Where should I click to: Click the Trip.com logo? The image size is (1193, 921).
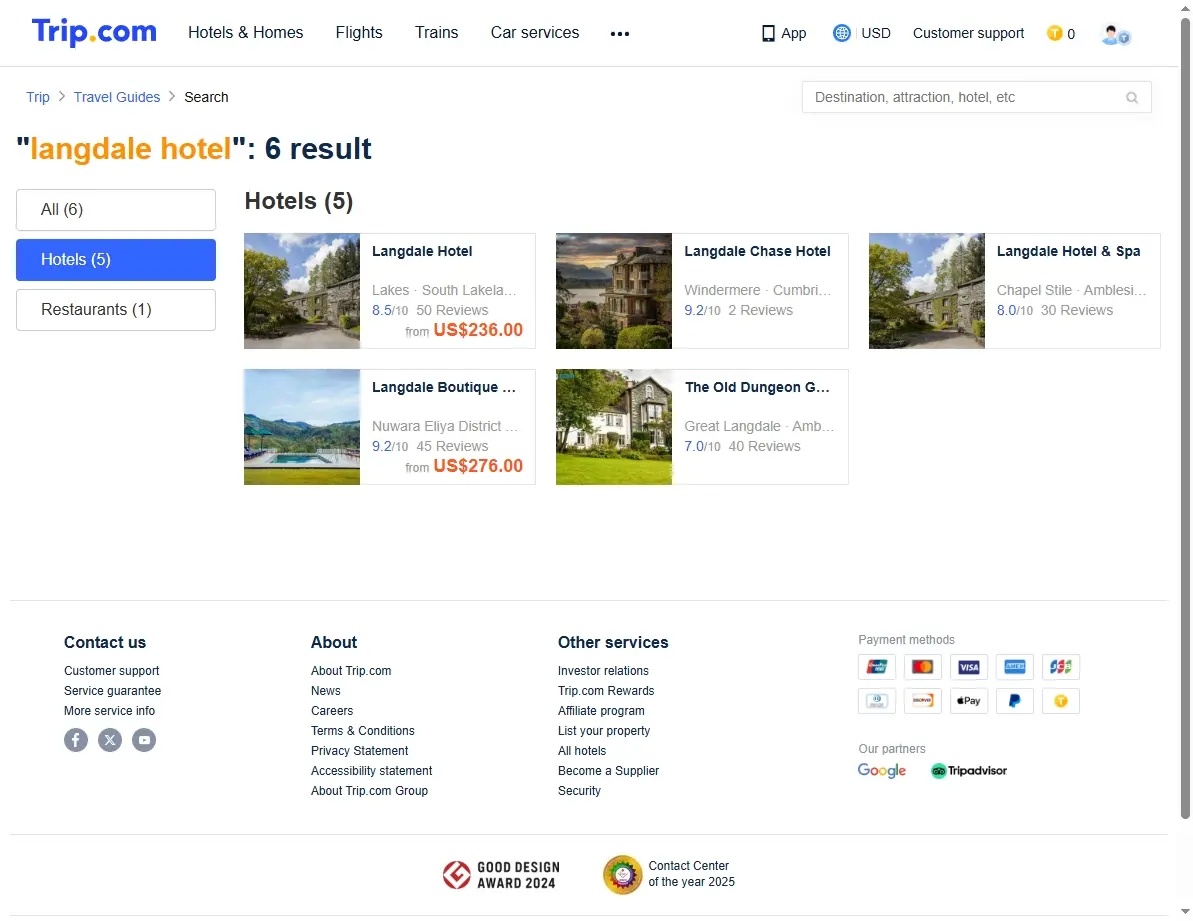point(94,32)
